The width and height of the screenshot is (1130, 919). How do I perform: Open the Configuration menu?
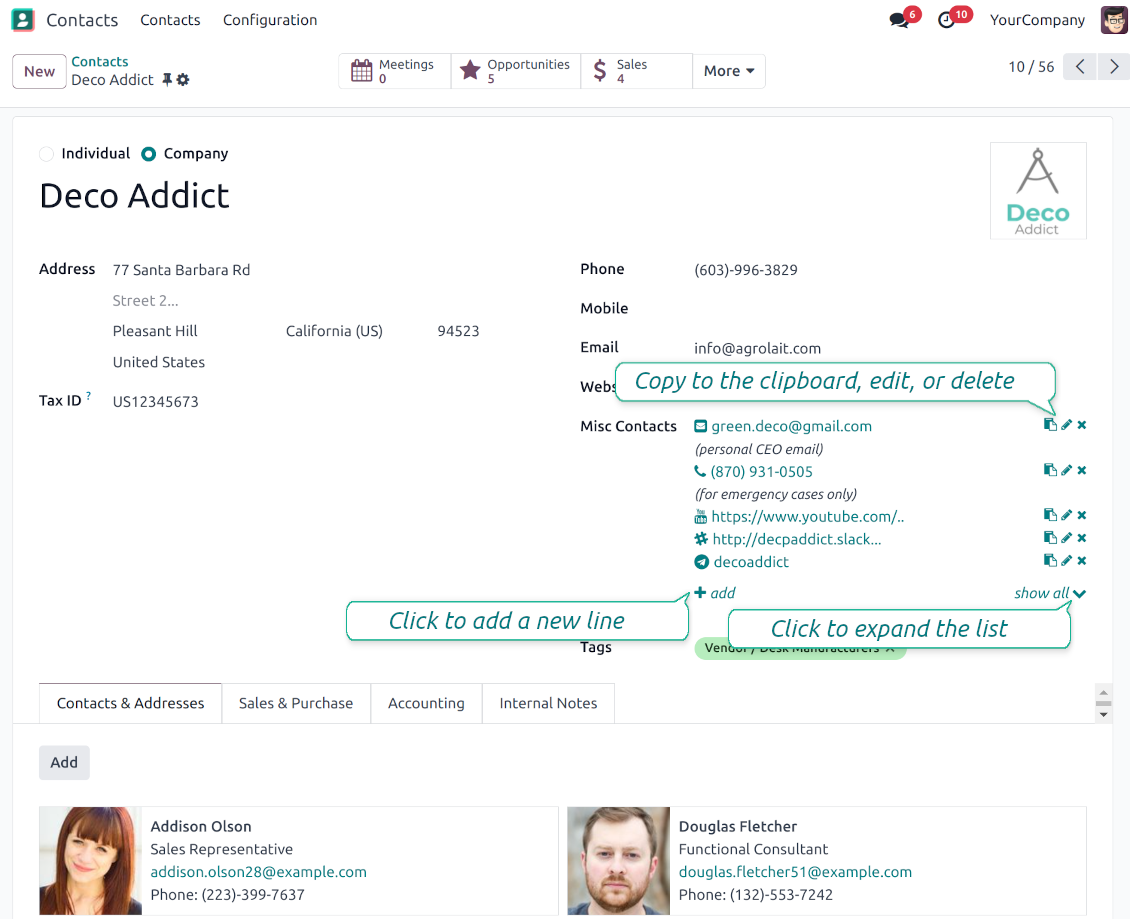[x=270, y=20]
